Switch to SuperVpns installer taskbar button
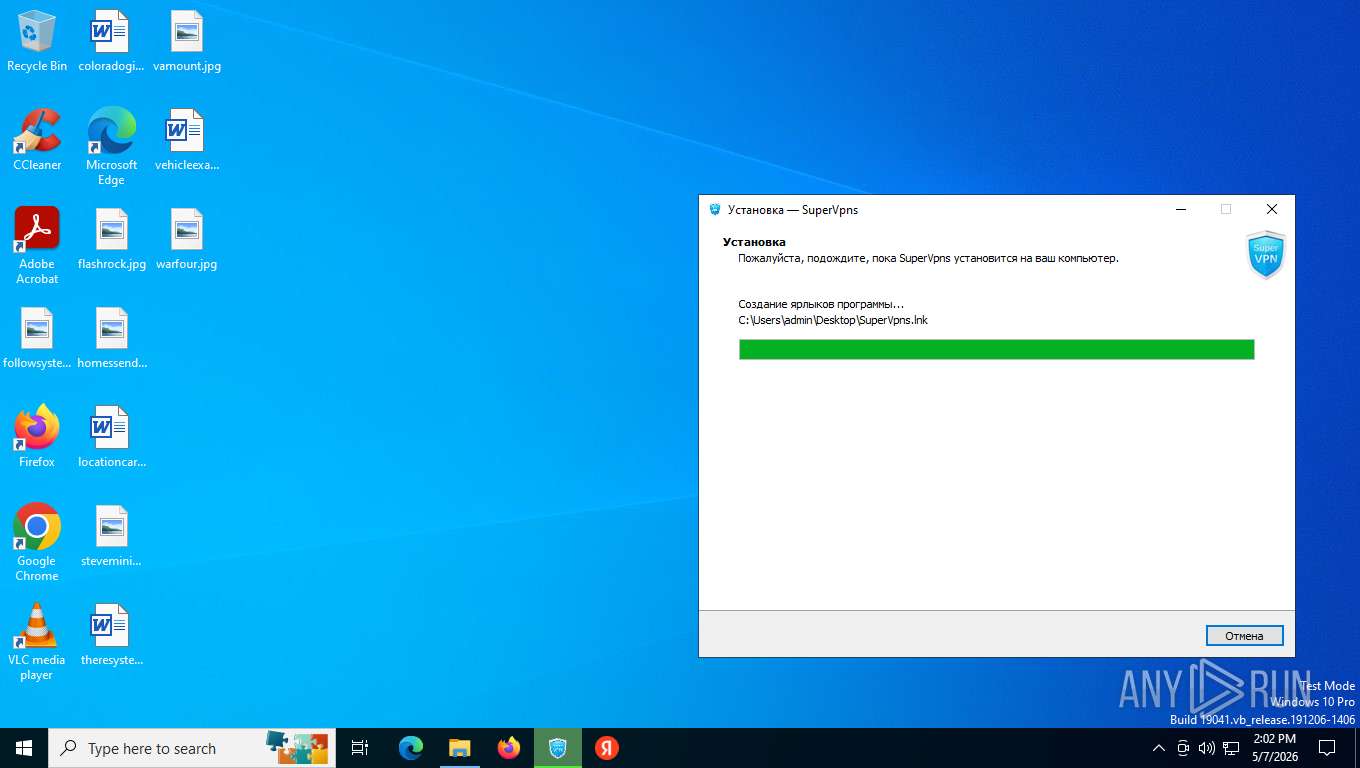This screenshot has height=768, width=1360. tap(558, 748)
